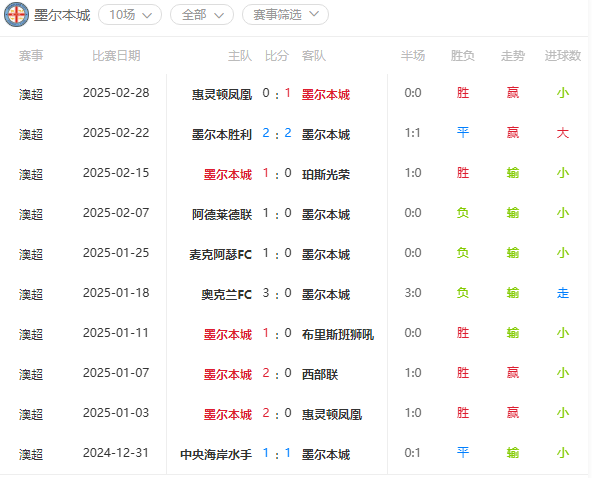The width and height of the screenshot is (592, 478).
Task: Click the 墨尔本城 team name header
Action: [x=62, y=15]
